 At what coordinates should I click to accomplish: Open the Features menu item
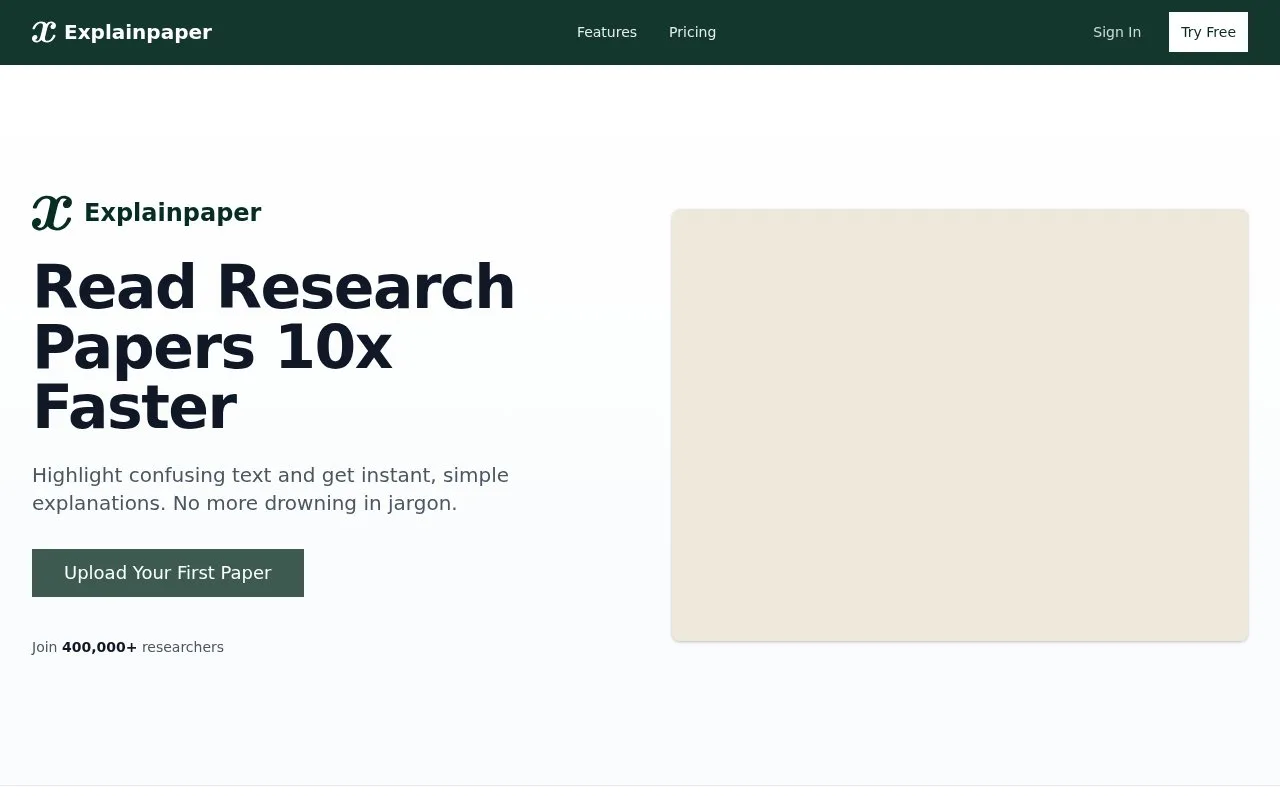(x=607, y=32)
